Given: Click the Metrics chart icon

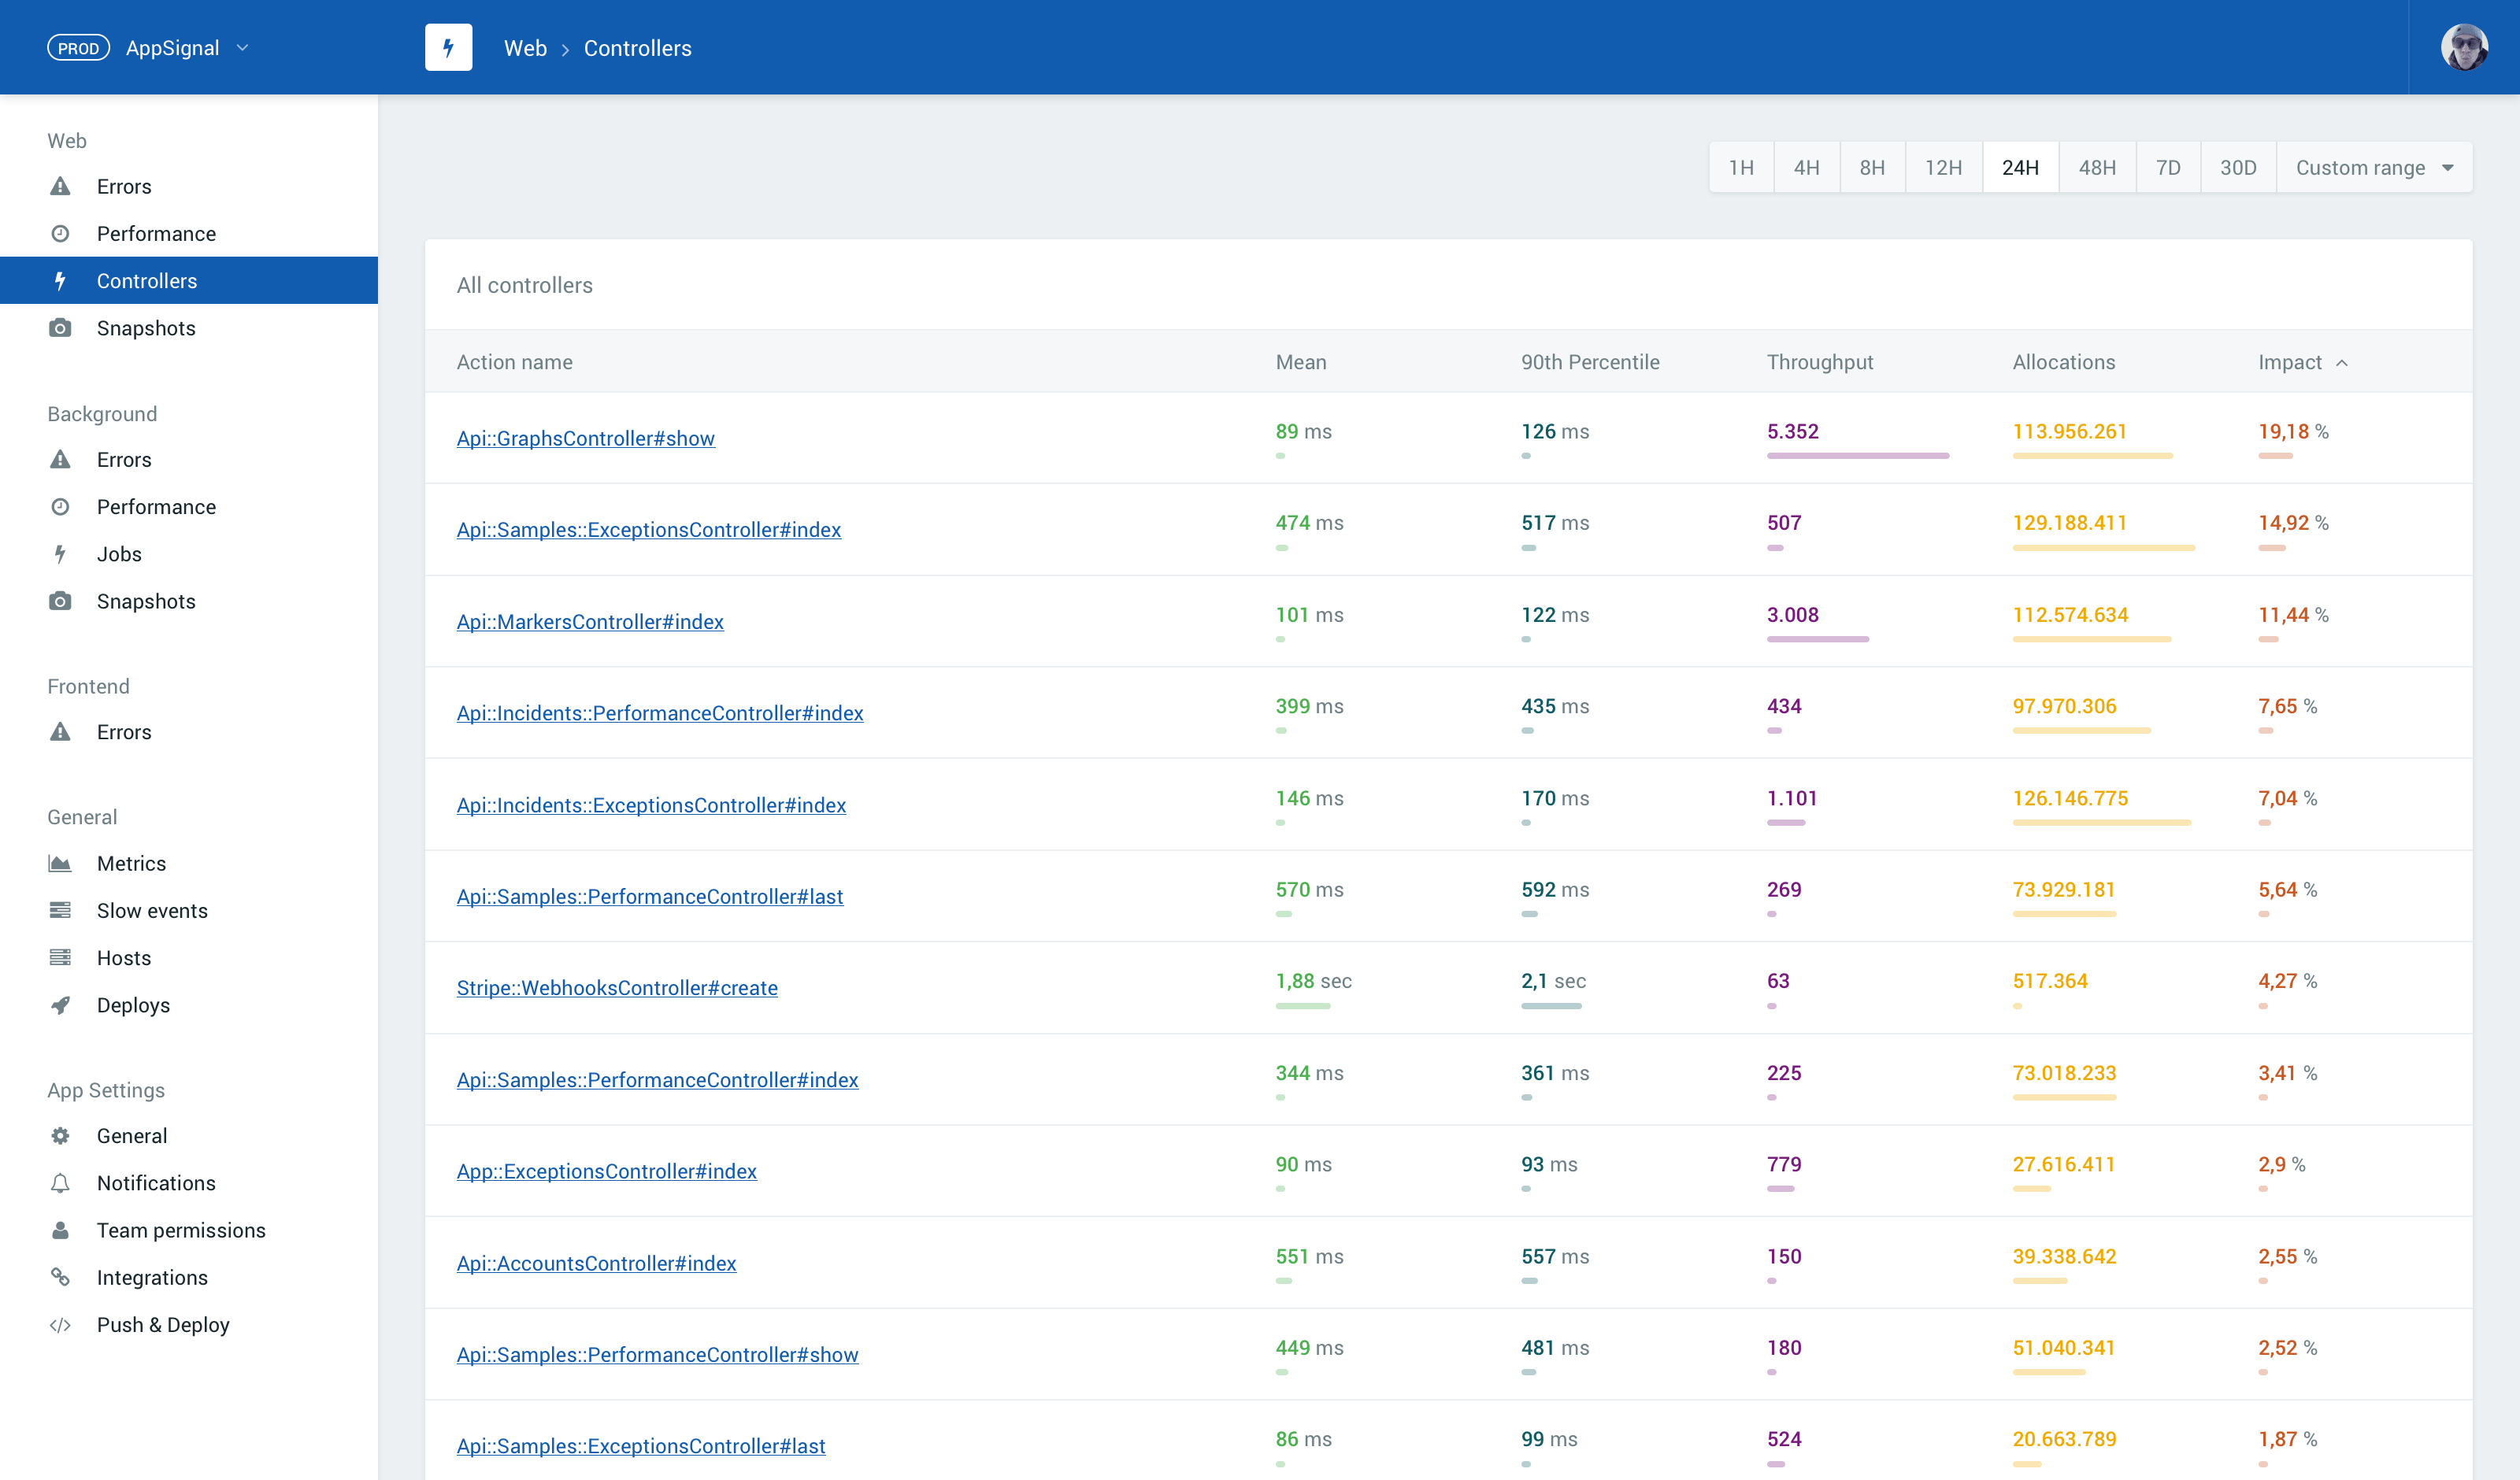Looking at the screenshot, I should (60, 863).
